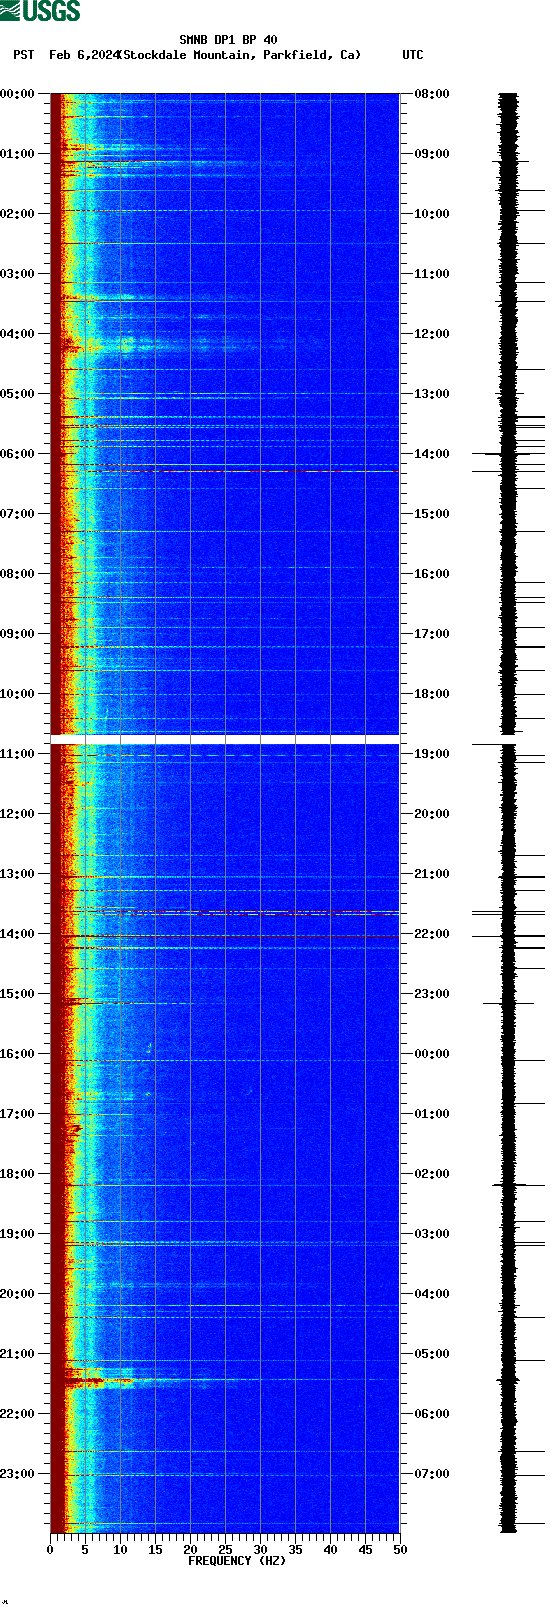This screenshot has width=552, height=1613.
Task: Click the UTC axis label 23:00
Action: pos(432,994)
